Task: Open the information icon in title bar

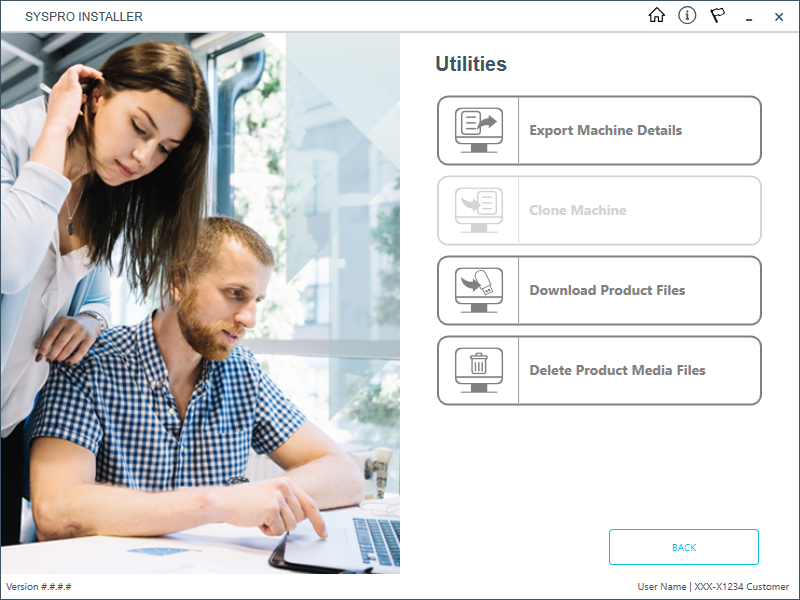Action: click(687, 16)
